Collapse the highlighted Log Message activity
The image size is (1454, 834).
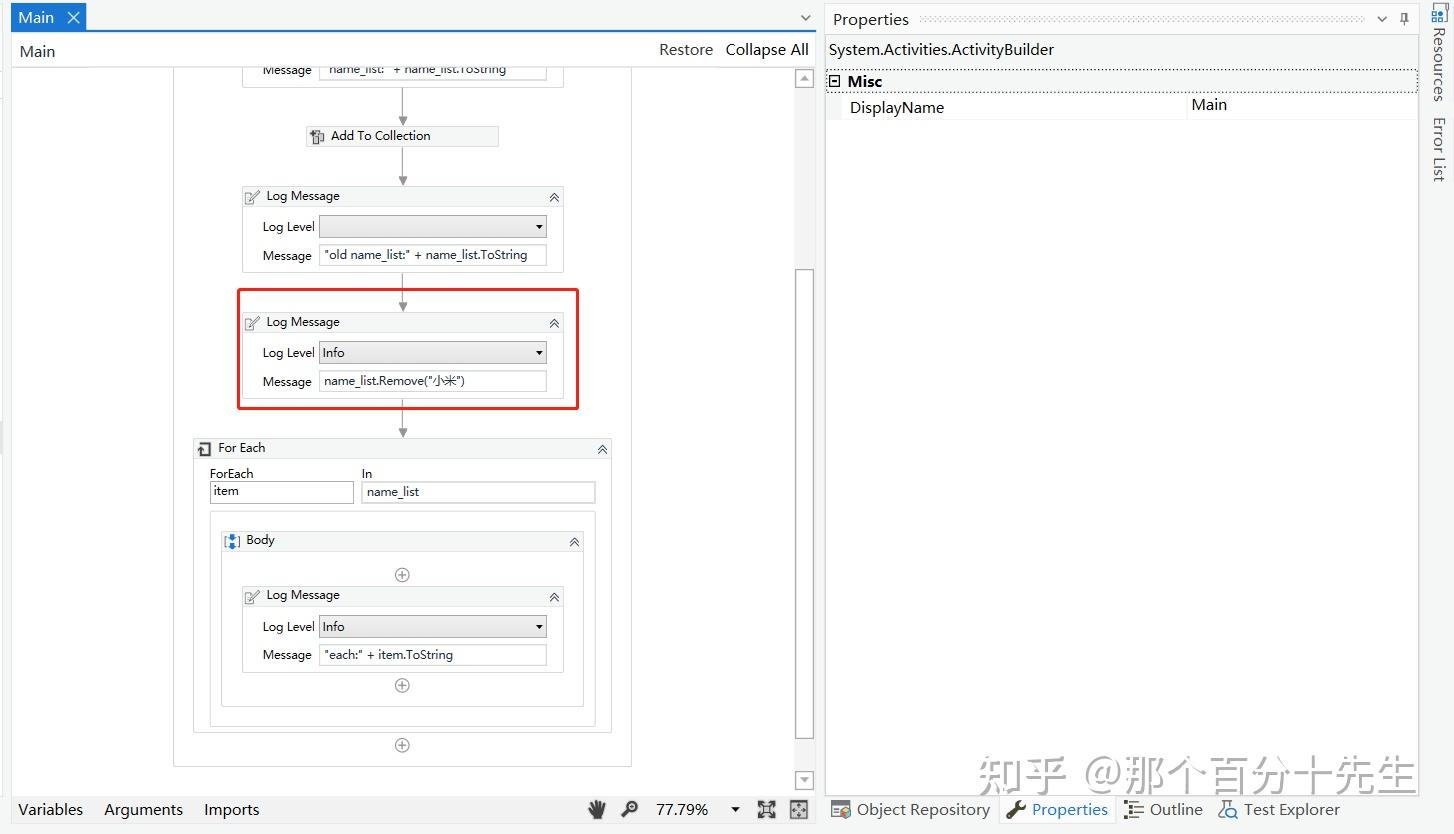pos(553,322)
